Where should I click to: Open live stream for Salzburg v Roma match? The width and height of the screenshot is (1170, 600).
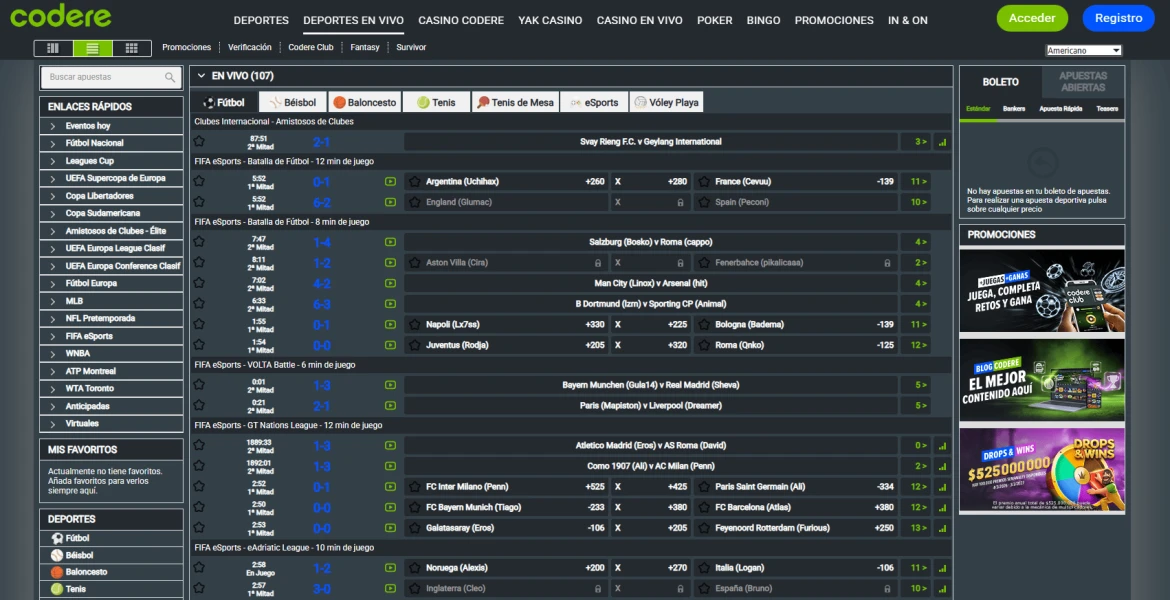click(x=390, y=242)
